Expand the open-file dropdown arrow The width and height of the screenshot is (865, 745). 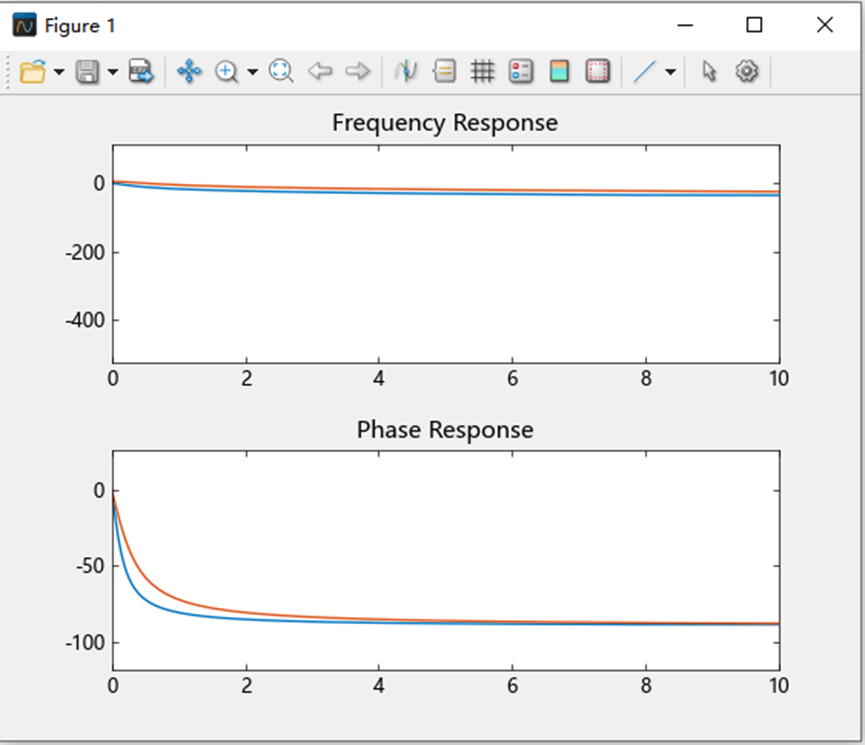(59, 72)
